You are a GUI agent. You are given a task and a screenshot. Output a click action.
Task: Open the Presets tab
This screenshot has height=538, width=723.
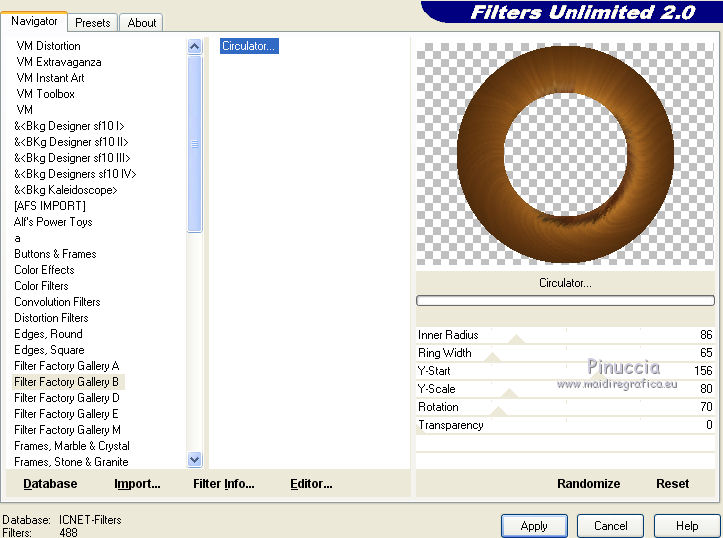[93, 23]
